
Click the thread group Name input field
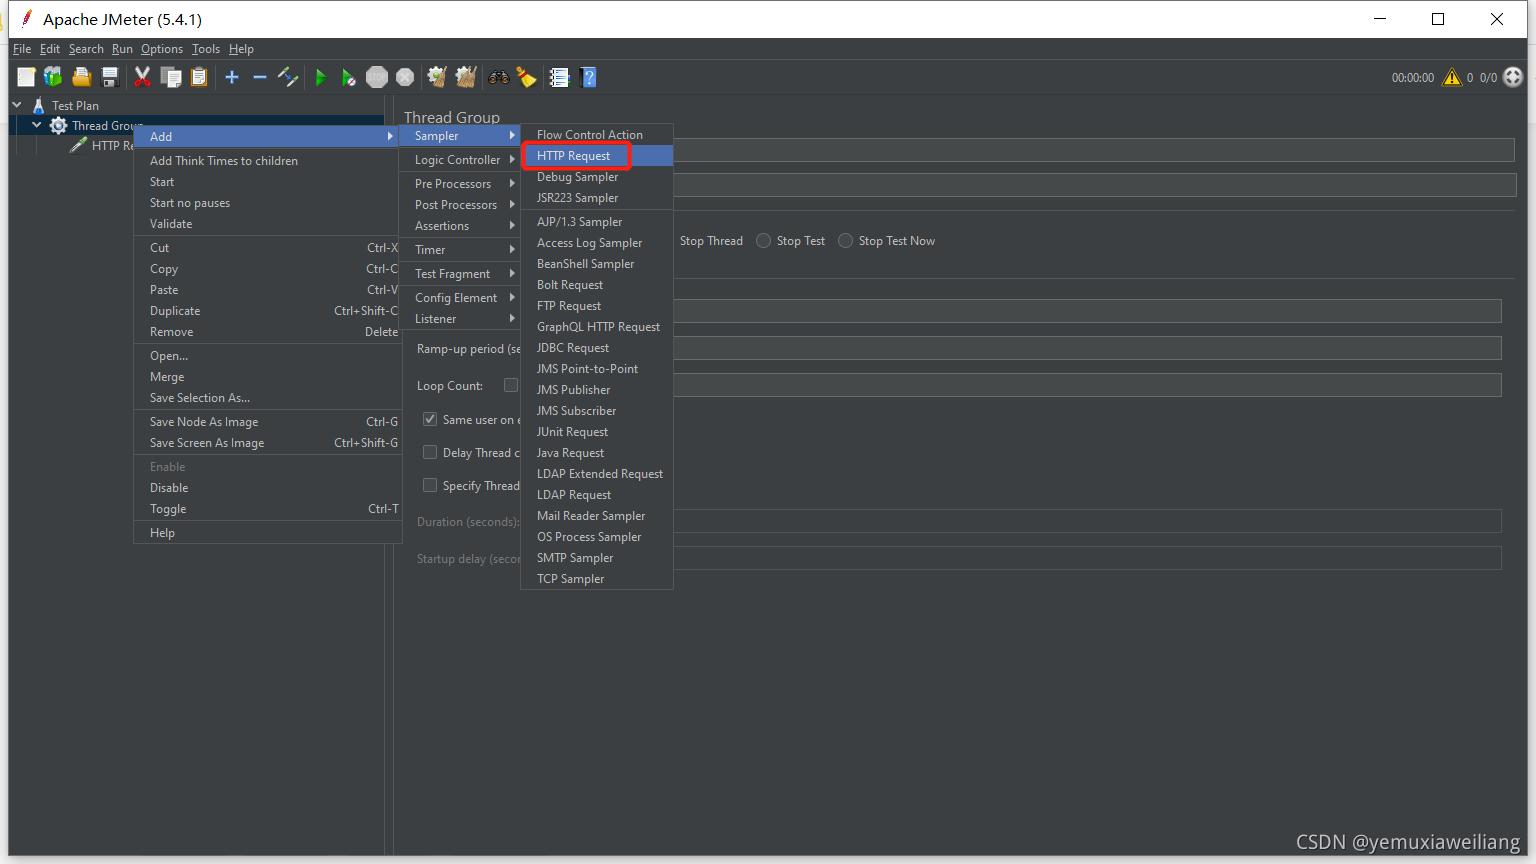(1094, 150)
